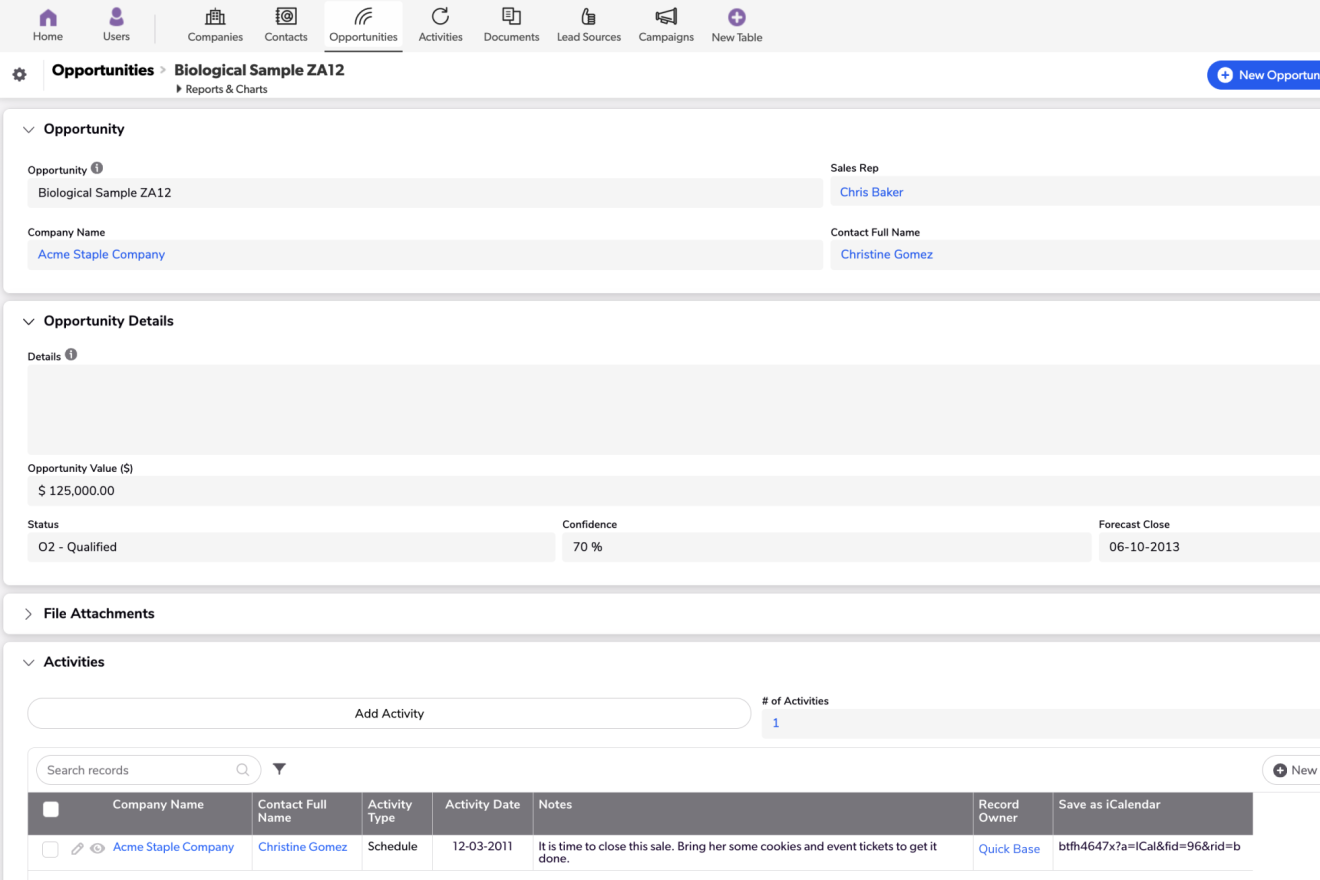This screenshot has width=1320, height=880.
Task: View activity record via eye icon
Action: (97, 849)
